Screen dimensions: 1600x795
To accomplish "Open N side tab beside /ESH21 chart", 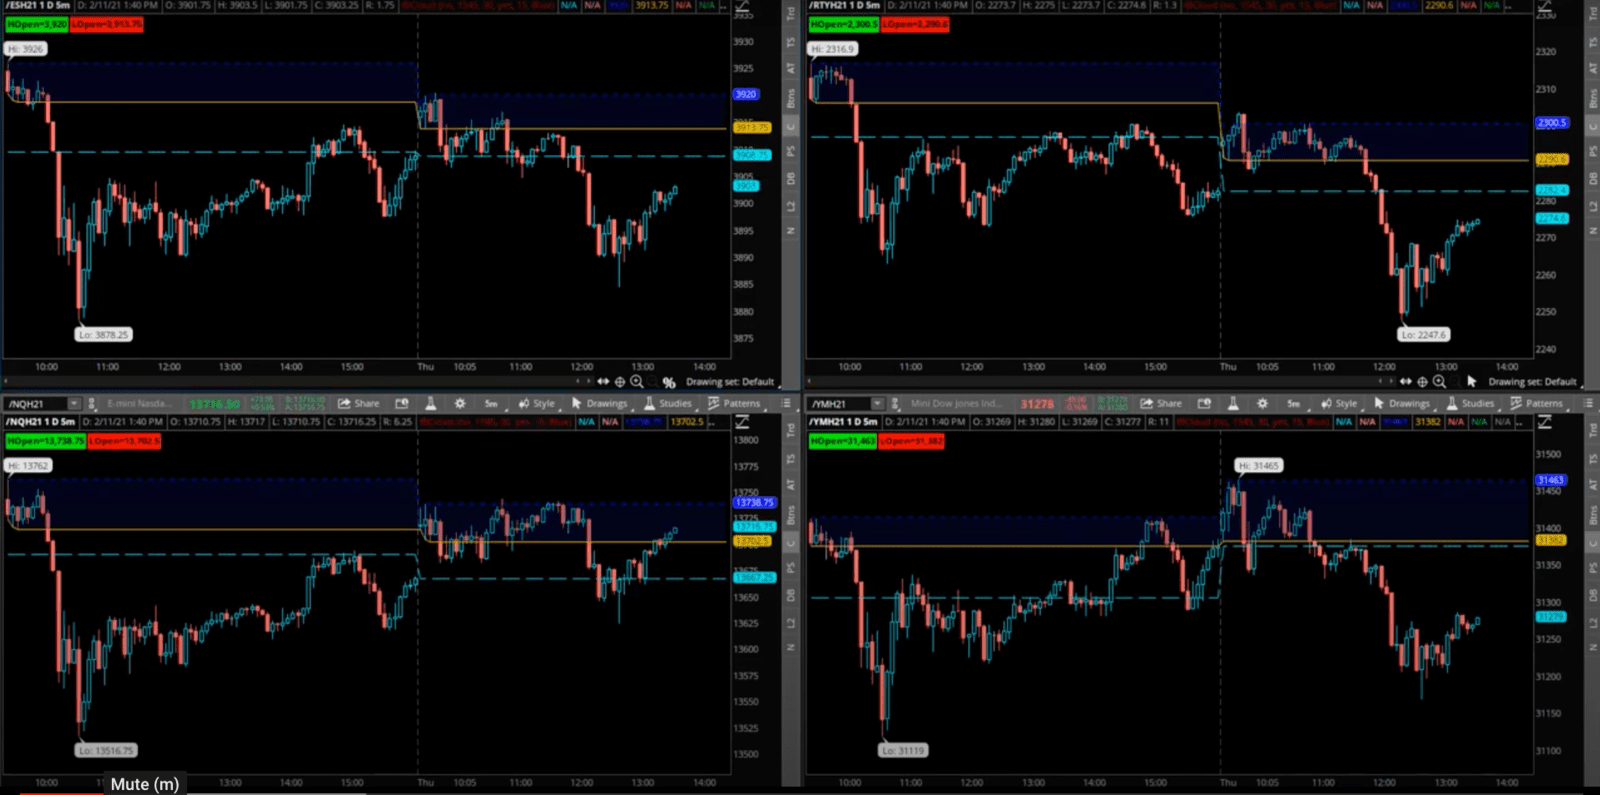I will 791,231.
